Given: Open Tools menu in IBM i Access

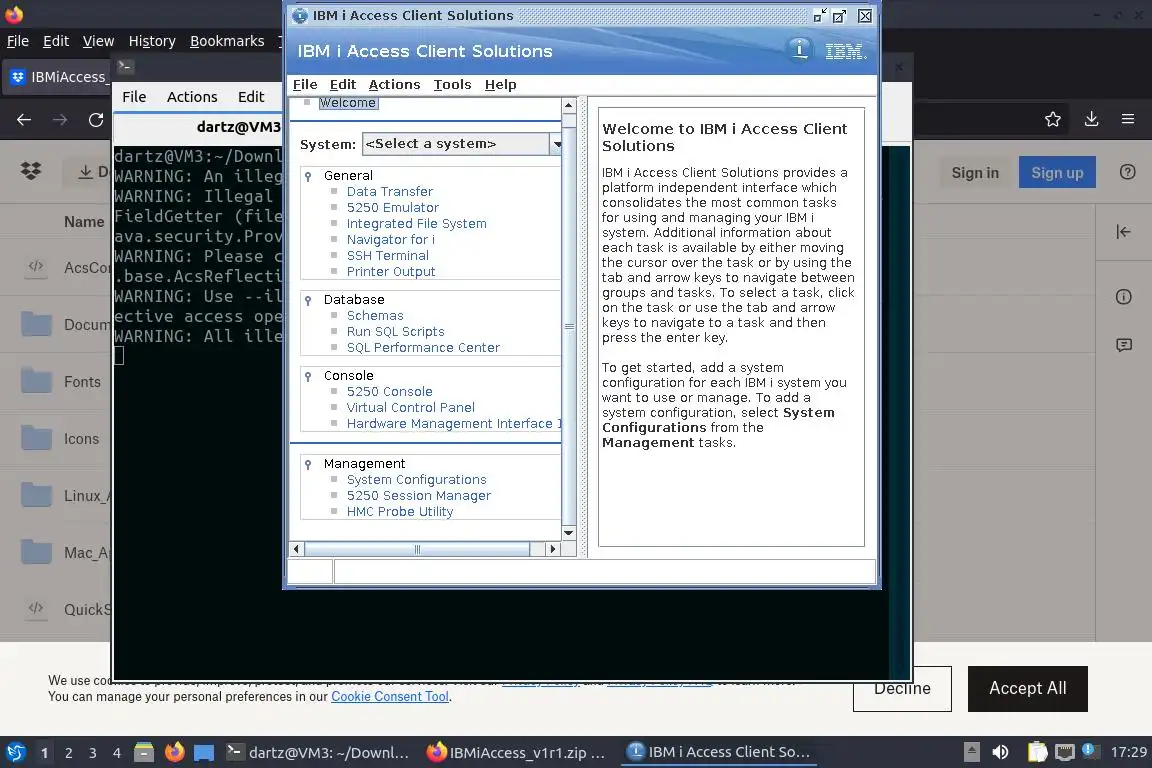Looking at the screenshot, I should coord(452,85).
